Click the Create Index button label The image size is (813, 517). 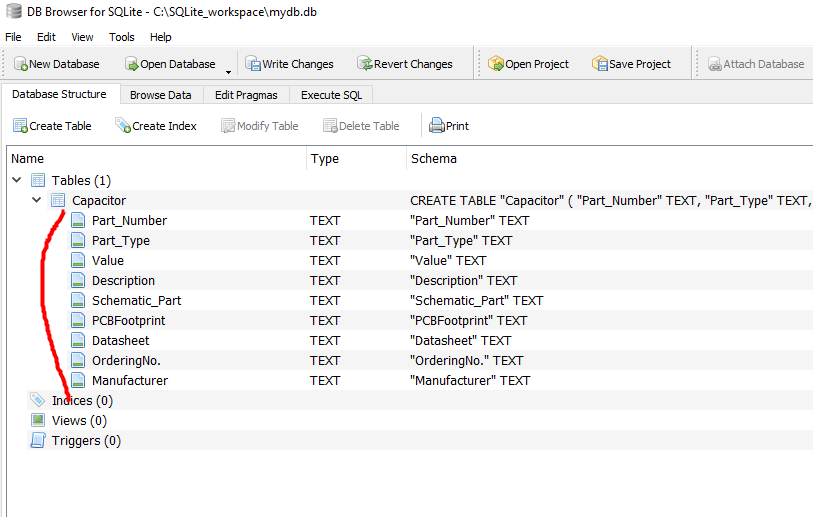tap(164, 126)
